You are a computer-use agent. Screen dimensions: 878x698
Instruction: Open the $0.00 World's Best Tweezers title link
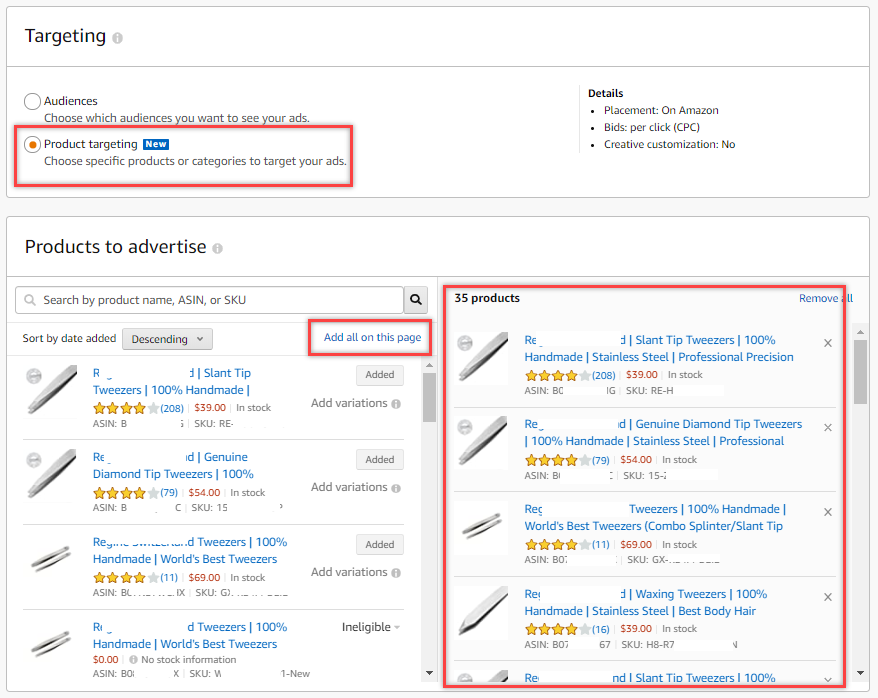coord(190,635)
